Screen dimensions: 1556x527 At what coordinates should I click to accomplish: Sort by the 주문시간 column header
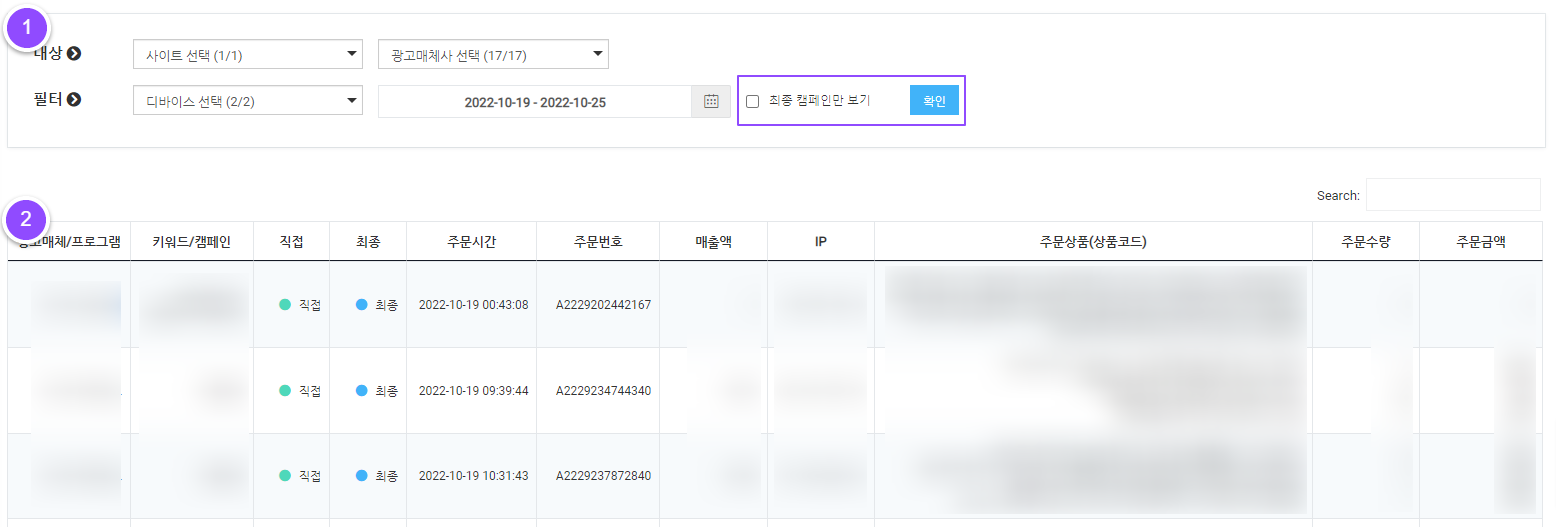[471, 242]
